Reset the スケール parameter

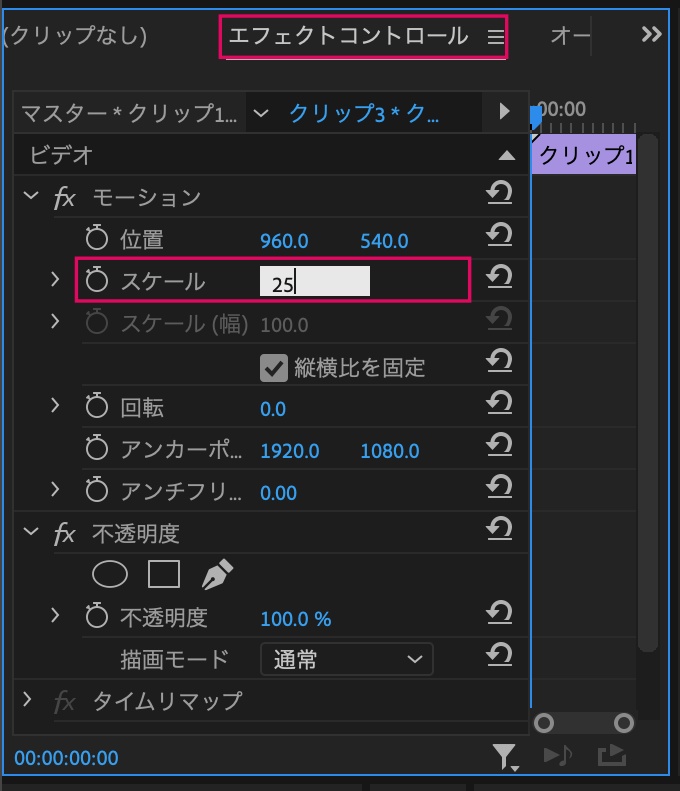499,277
